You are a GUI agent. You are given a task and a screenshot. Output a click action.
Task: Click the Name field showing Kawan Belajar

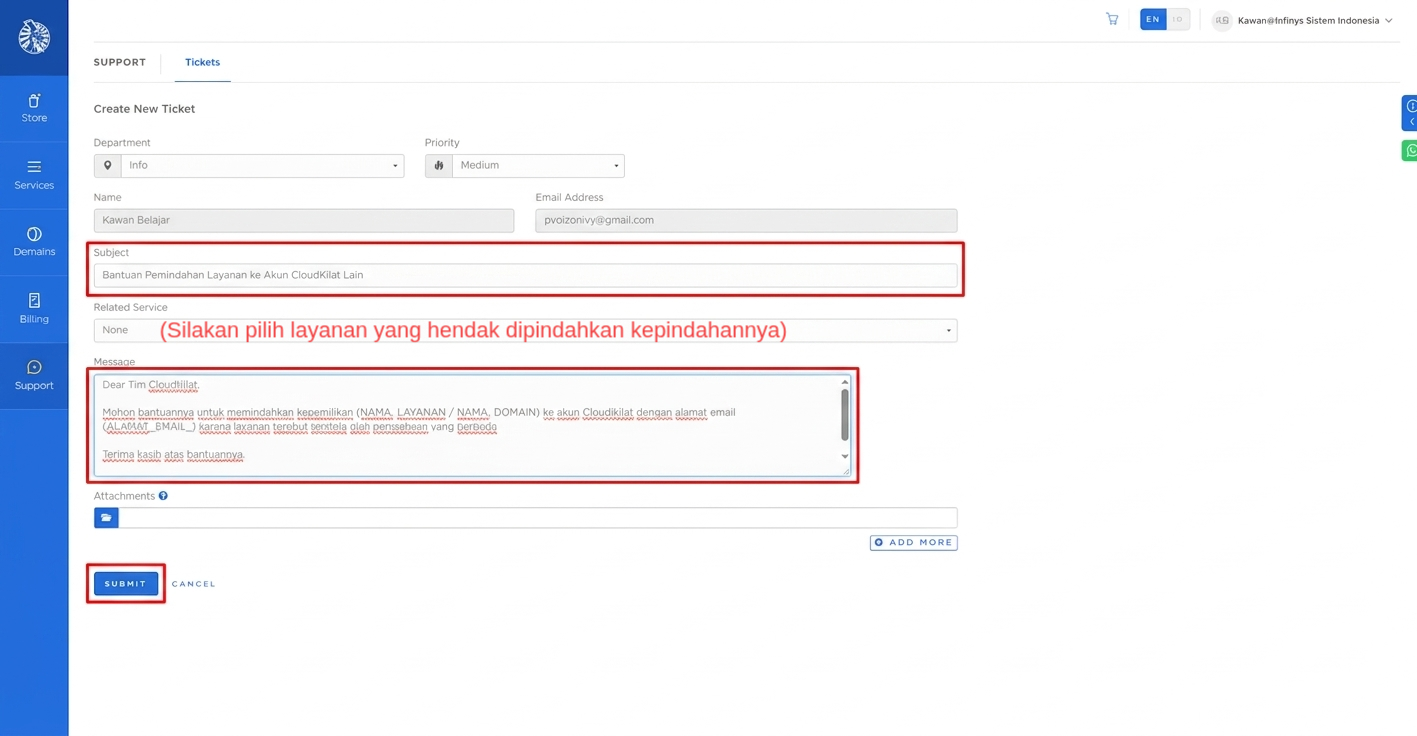304,220
